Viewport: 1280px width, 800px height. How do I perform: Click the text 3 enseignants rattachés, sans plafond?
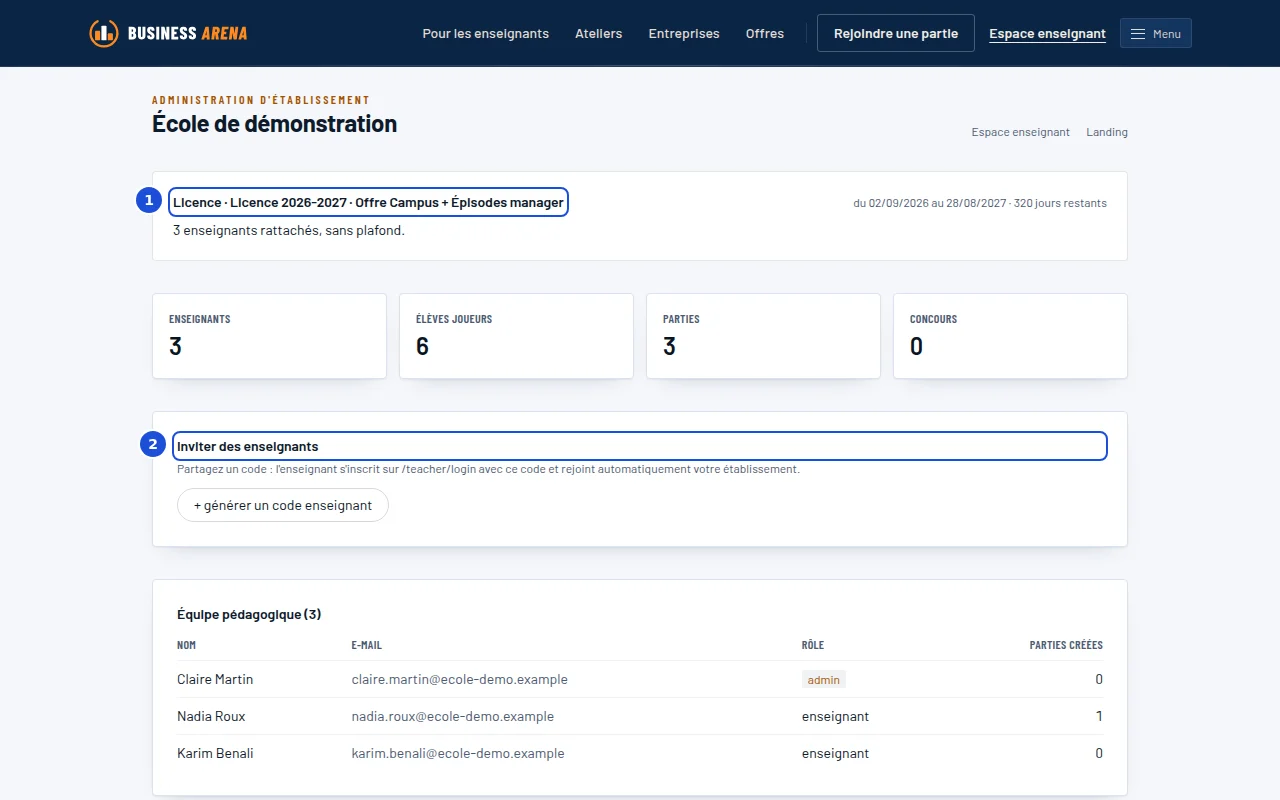(289, 230)
